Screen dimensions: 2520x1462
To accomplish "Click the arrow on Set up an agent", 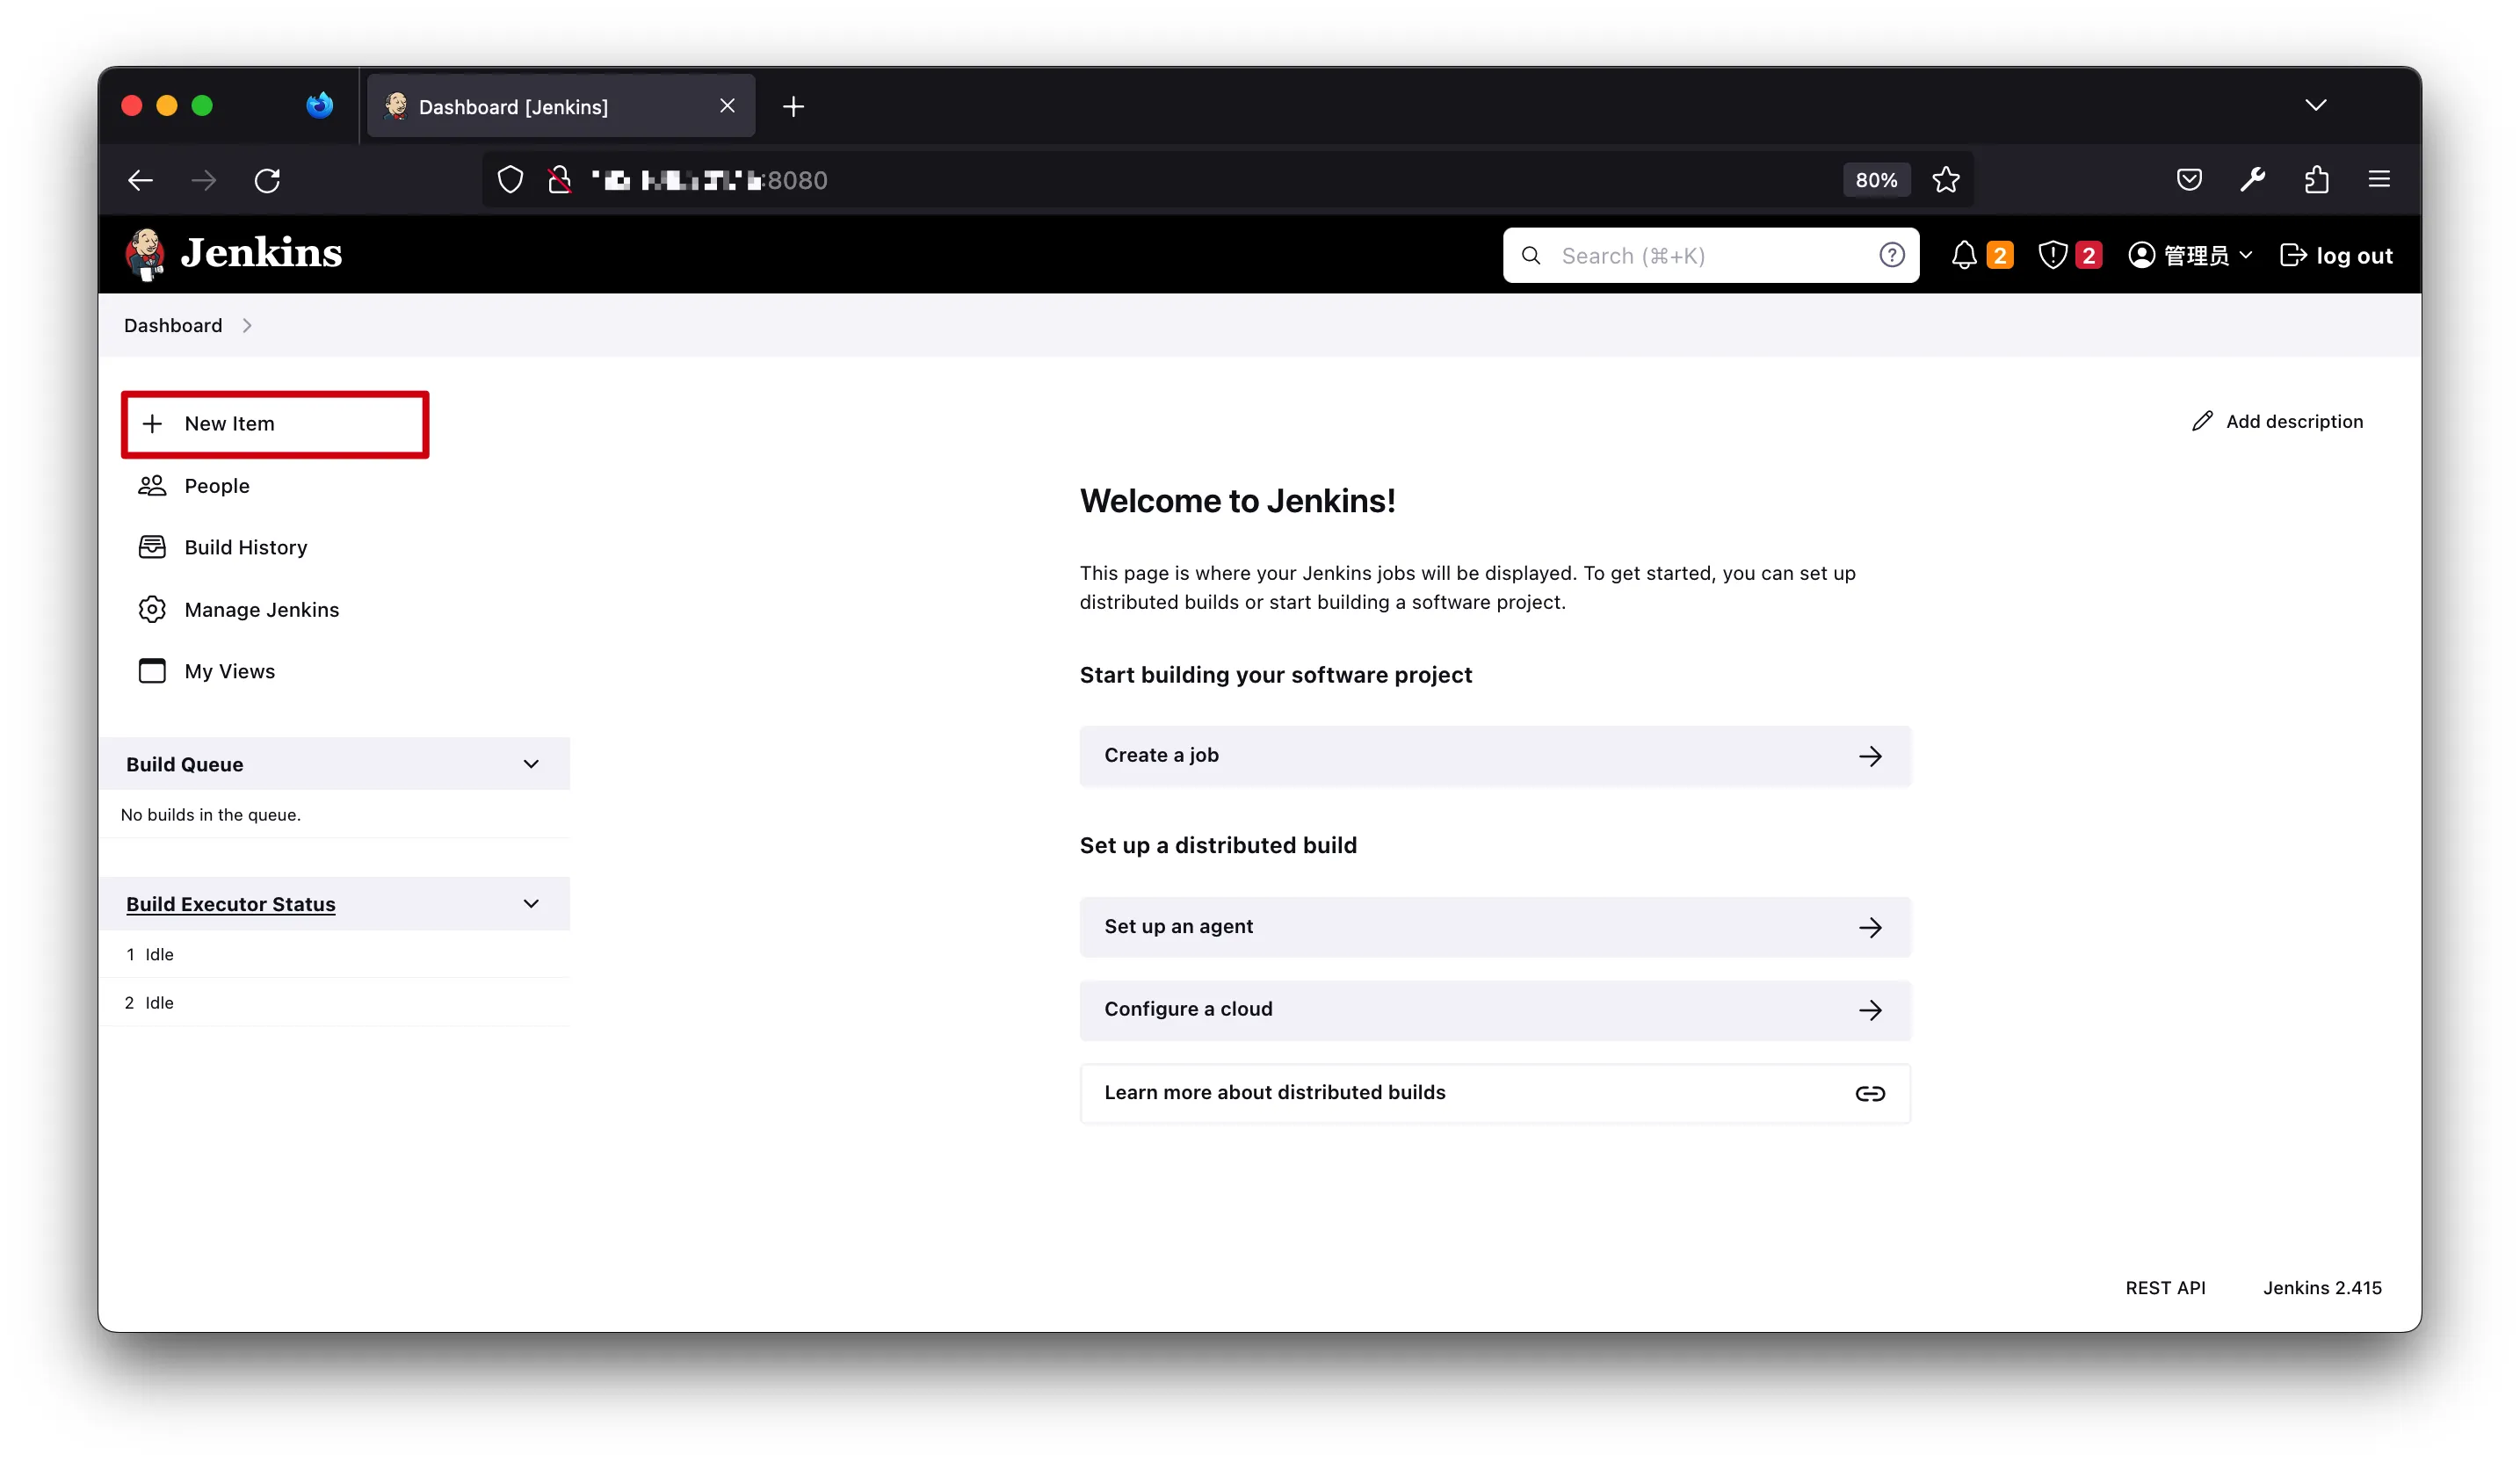I will [x=1870, y=927].
